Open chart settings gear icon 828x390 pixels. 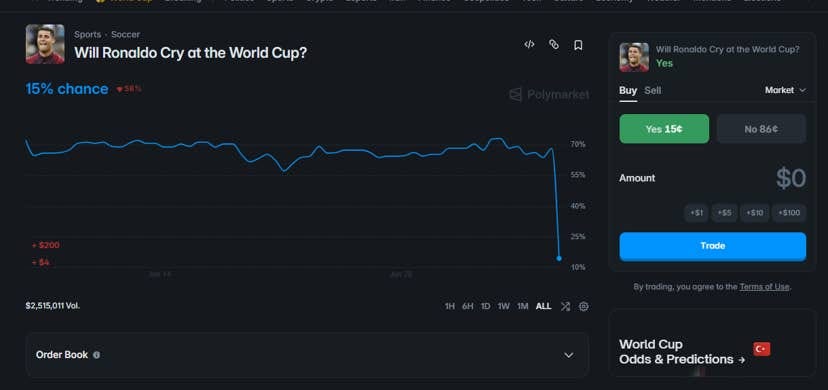click(x=584, y=307)
